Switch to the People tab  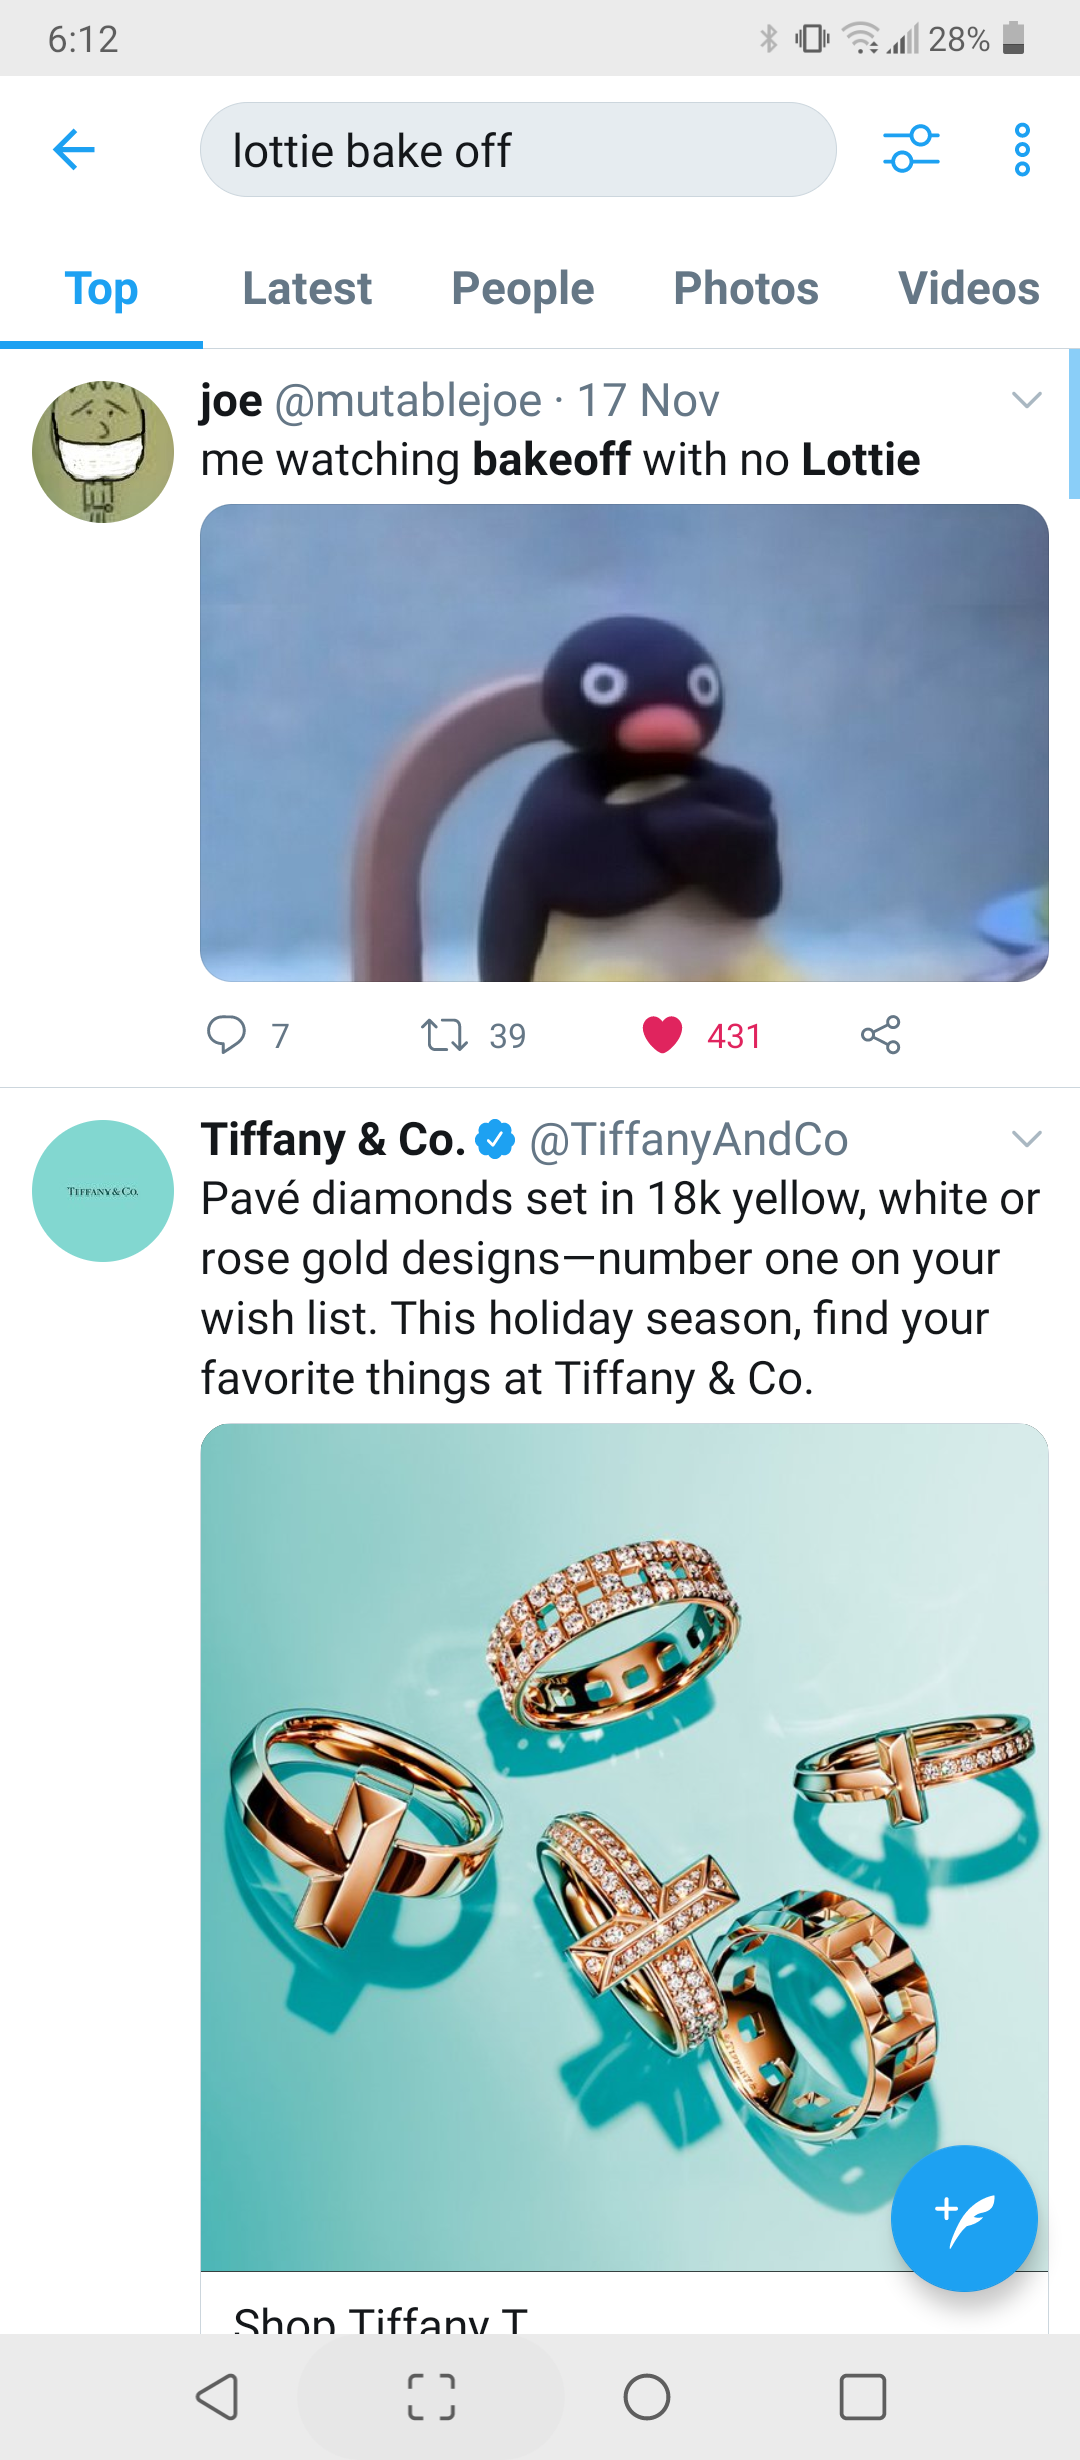point(522,289)
